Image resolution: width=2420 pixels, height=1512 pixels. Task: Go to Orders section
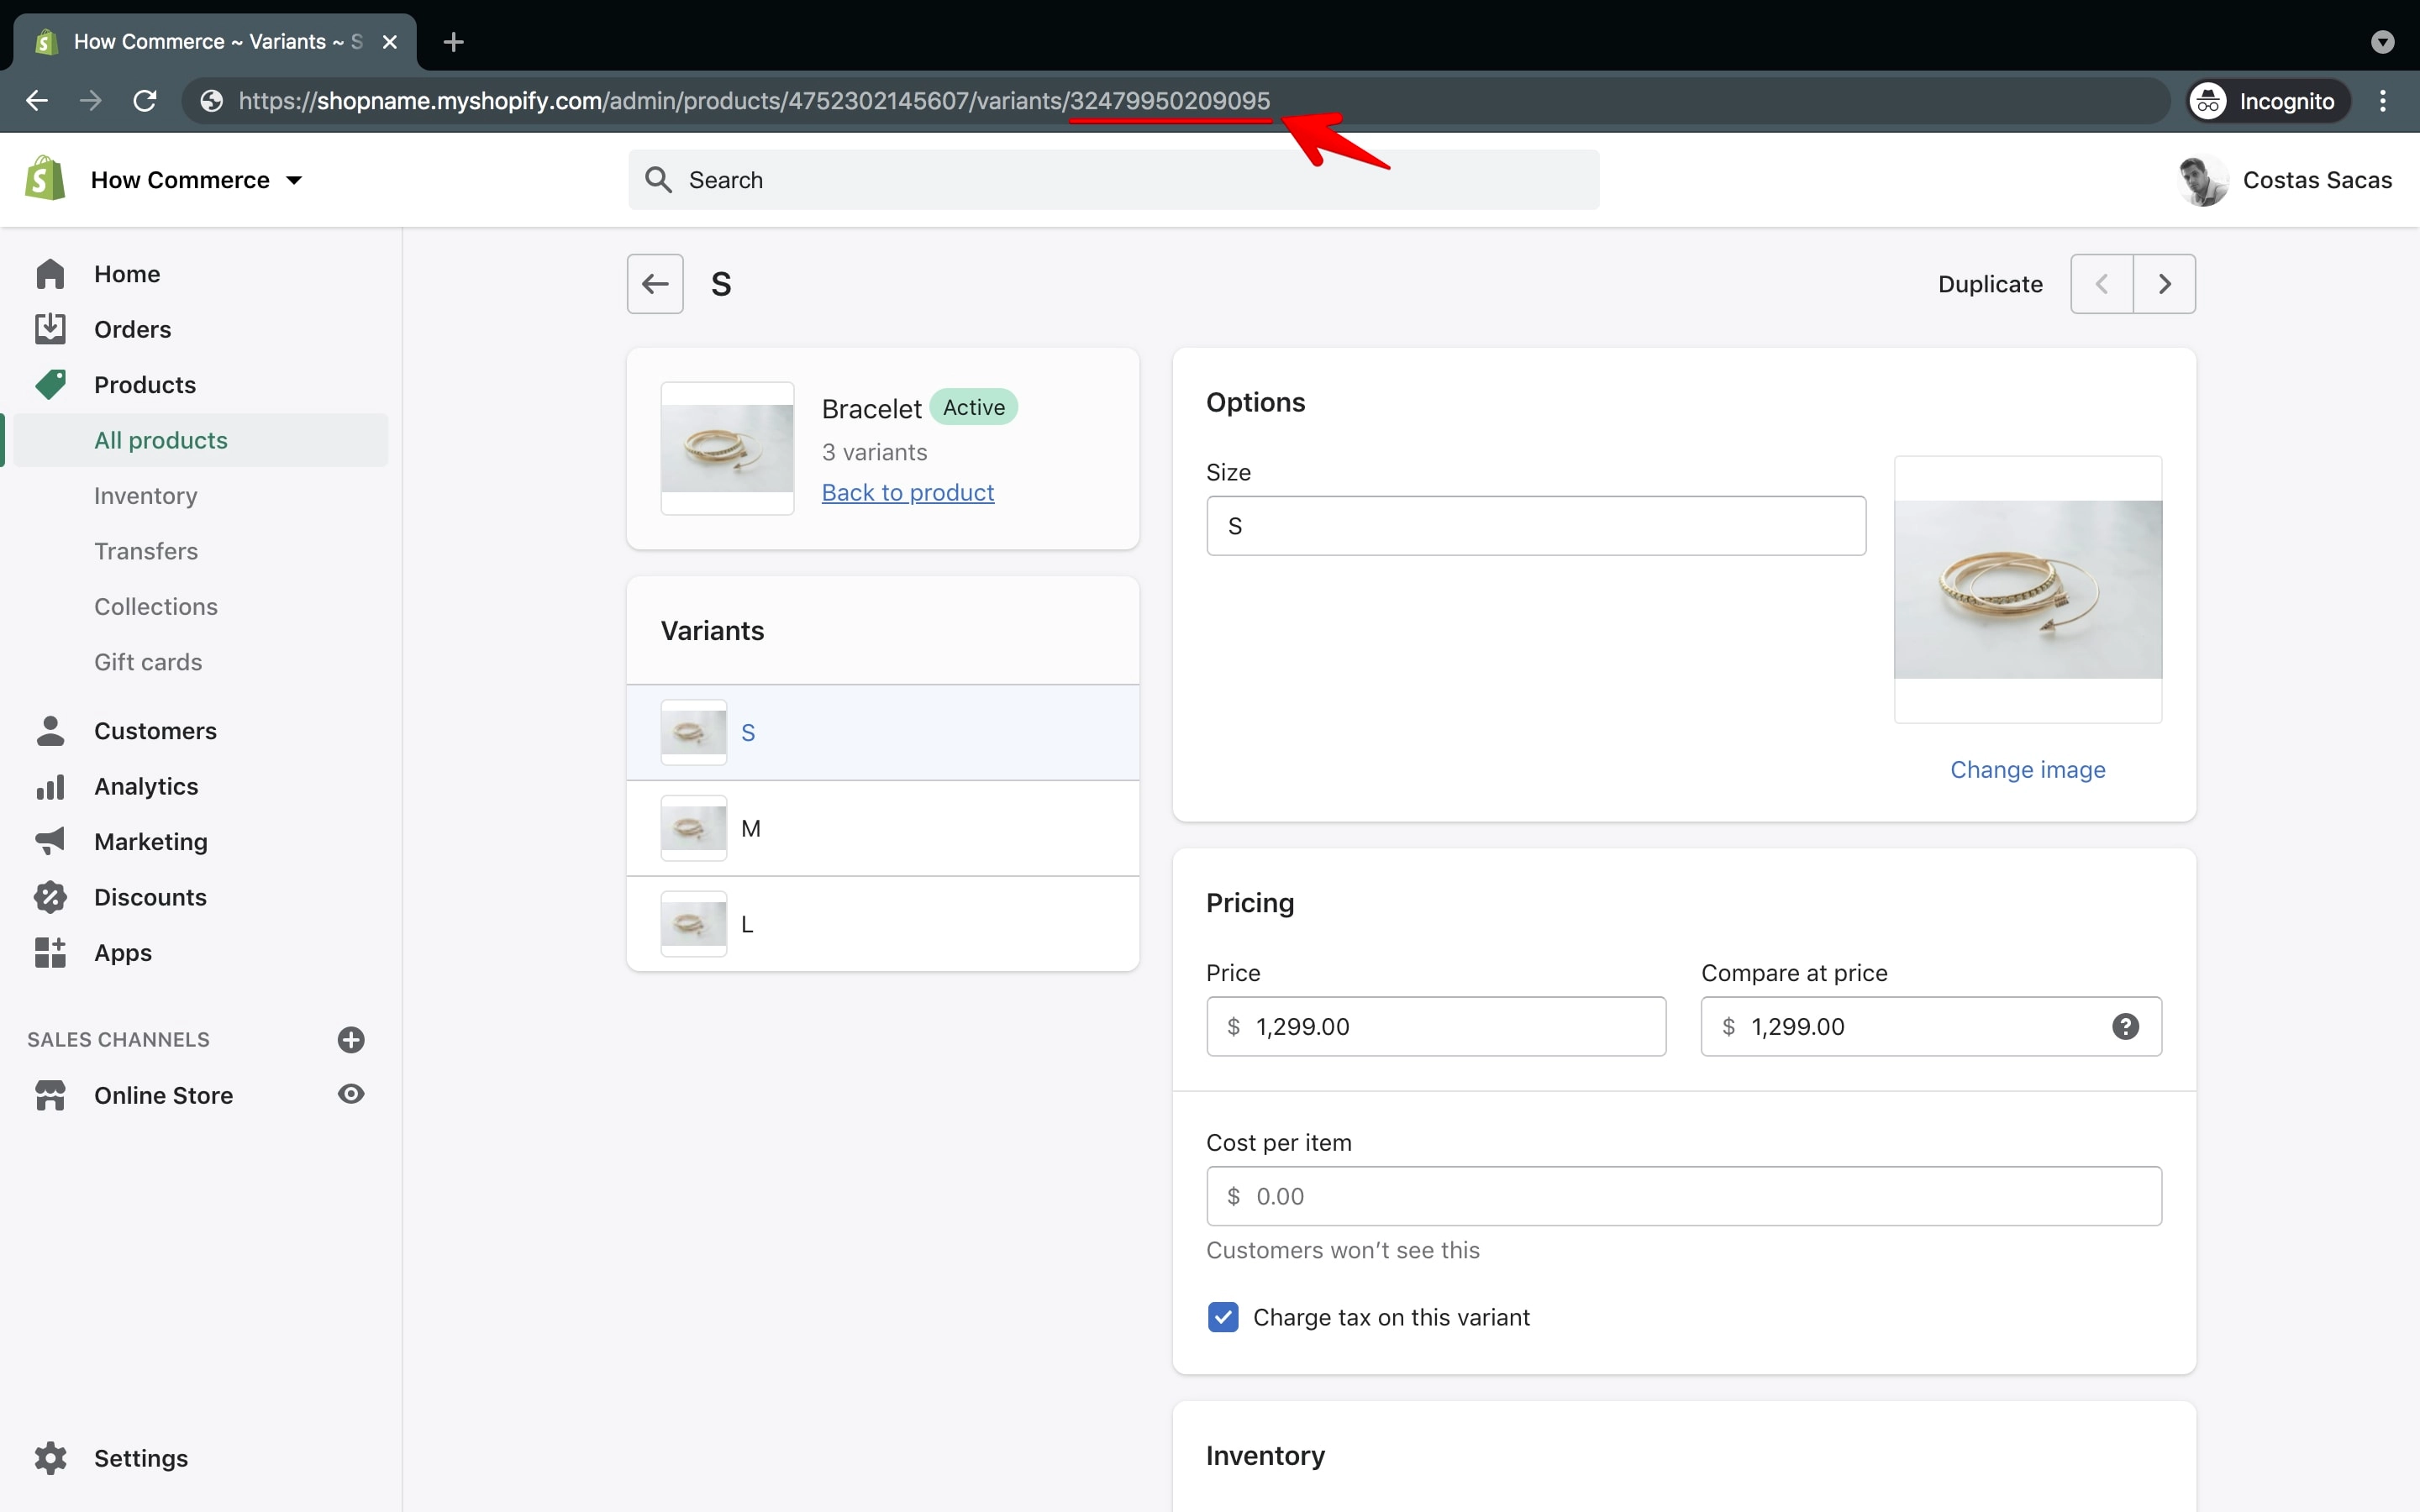tap(132, 329)
